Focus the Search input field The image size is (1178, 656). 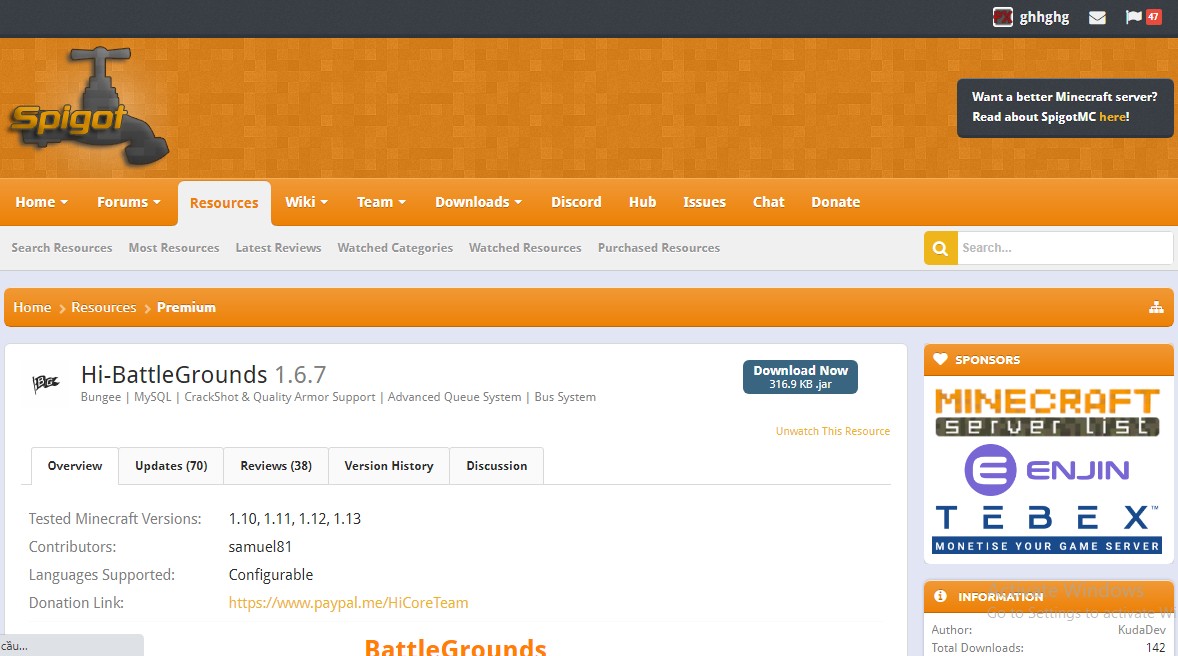pos(1065,248)
